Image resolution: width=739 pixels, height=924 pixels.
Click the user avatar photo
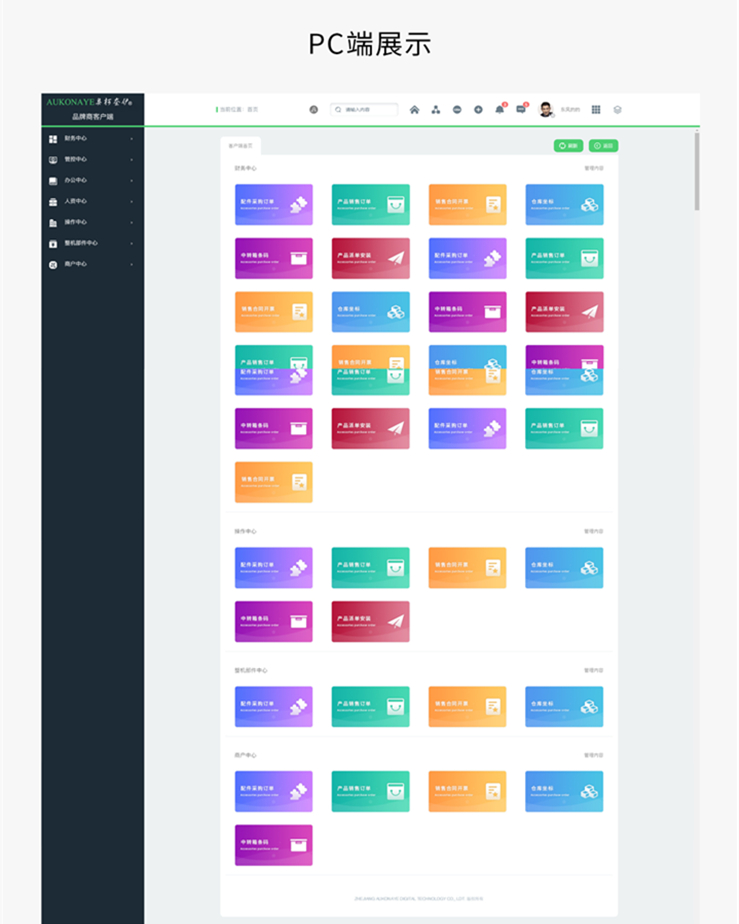546,110
